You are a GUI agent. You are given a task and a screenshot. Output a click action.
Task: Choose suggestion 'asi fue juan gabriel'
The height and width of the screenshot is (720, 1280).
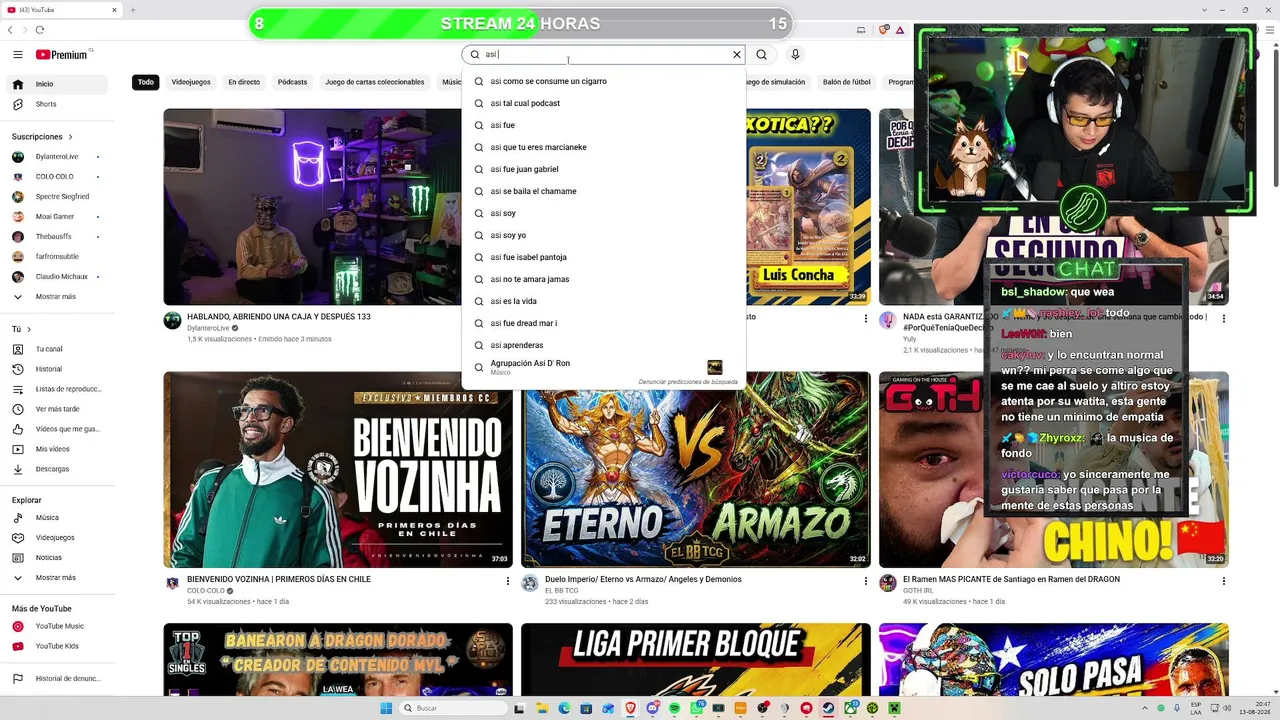pyautogui.click(x=604, y=169)
